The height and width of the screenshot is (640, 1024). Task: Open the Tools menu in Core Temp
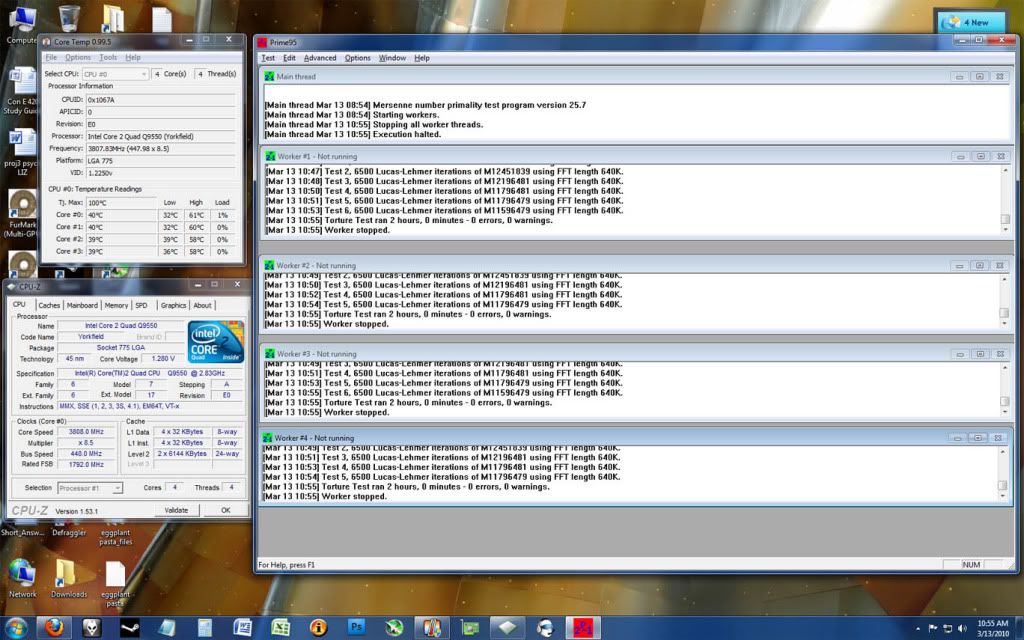(108, 57)
